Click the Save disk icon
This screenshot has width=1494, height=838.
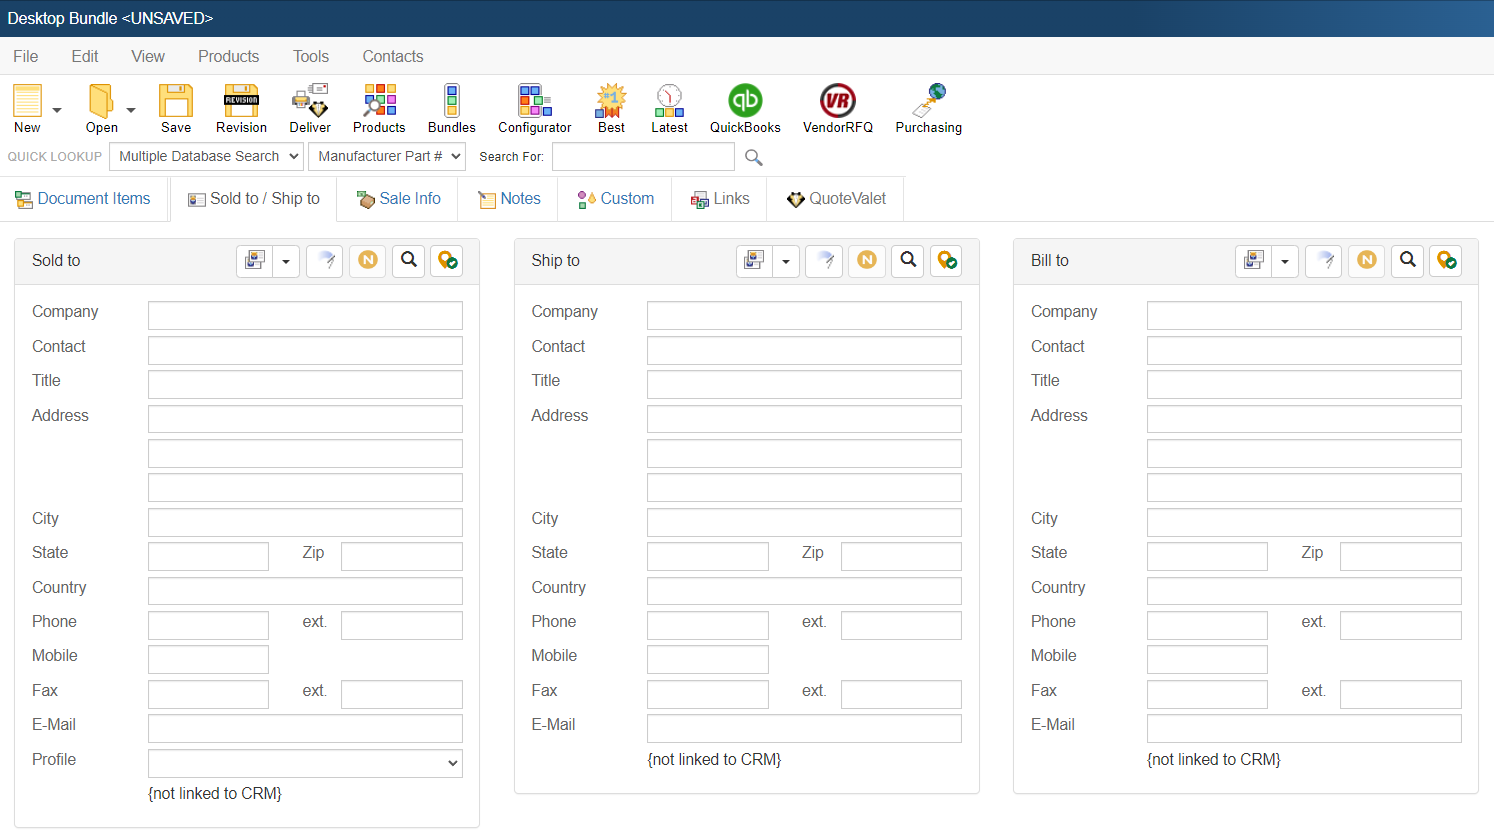point(176,102)
